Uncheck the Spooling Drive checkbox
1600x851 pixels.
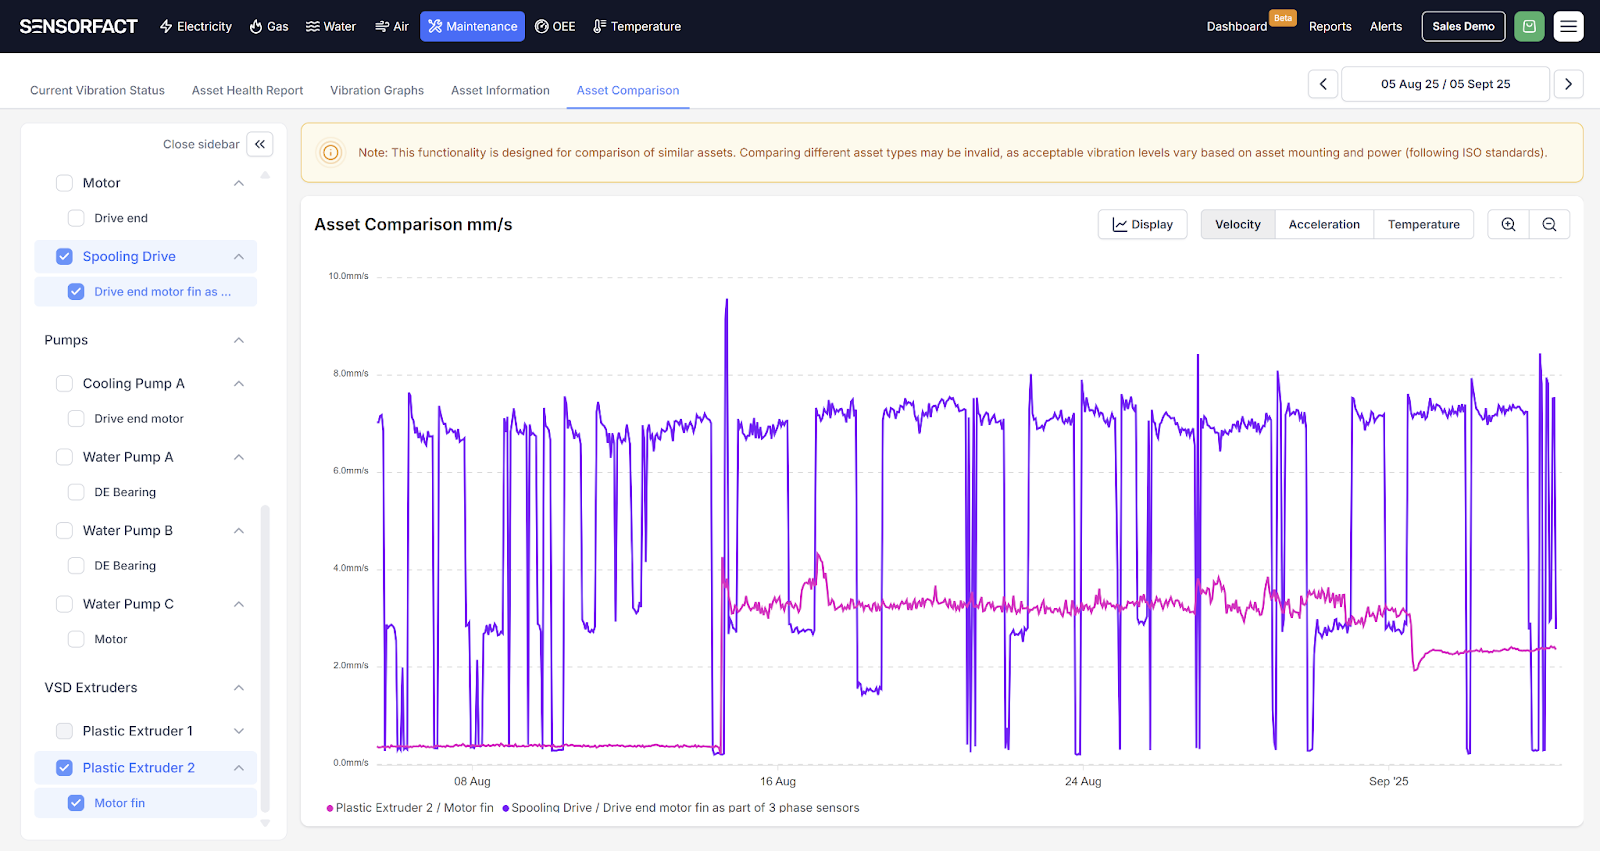65,257
